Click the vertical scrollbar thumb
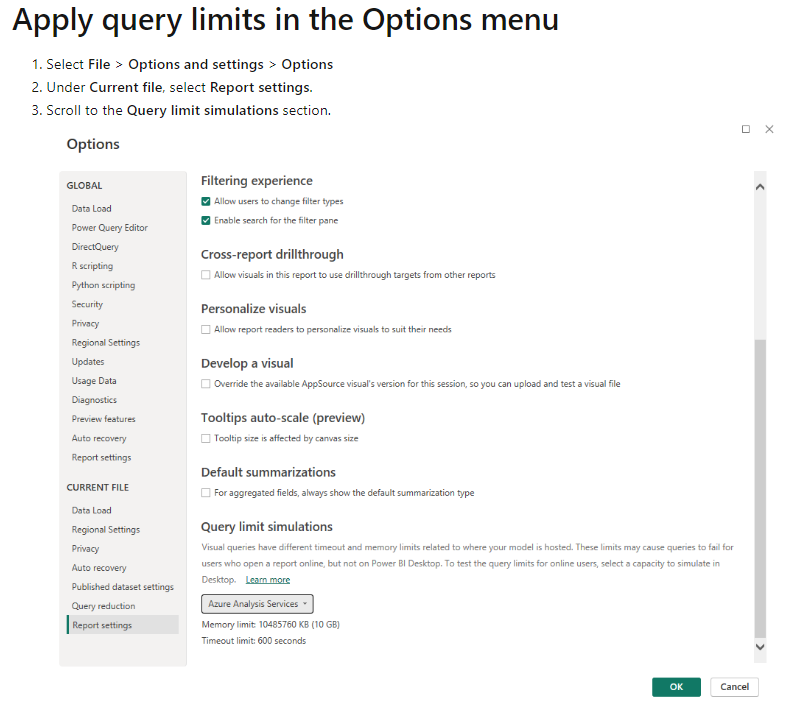 coord(760,488)
